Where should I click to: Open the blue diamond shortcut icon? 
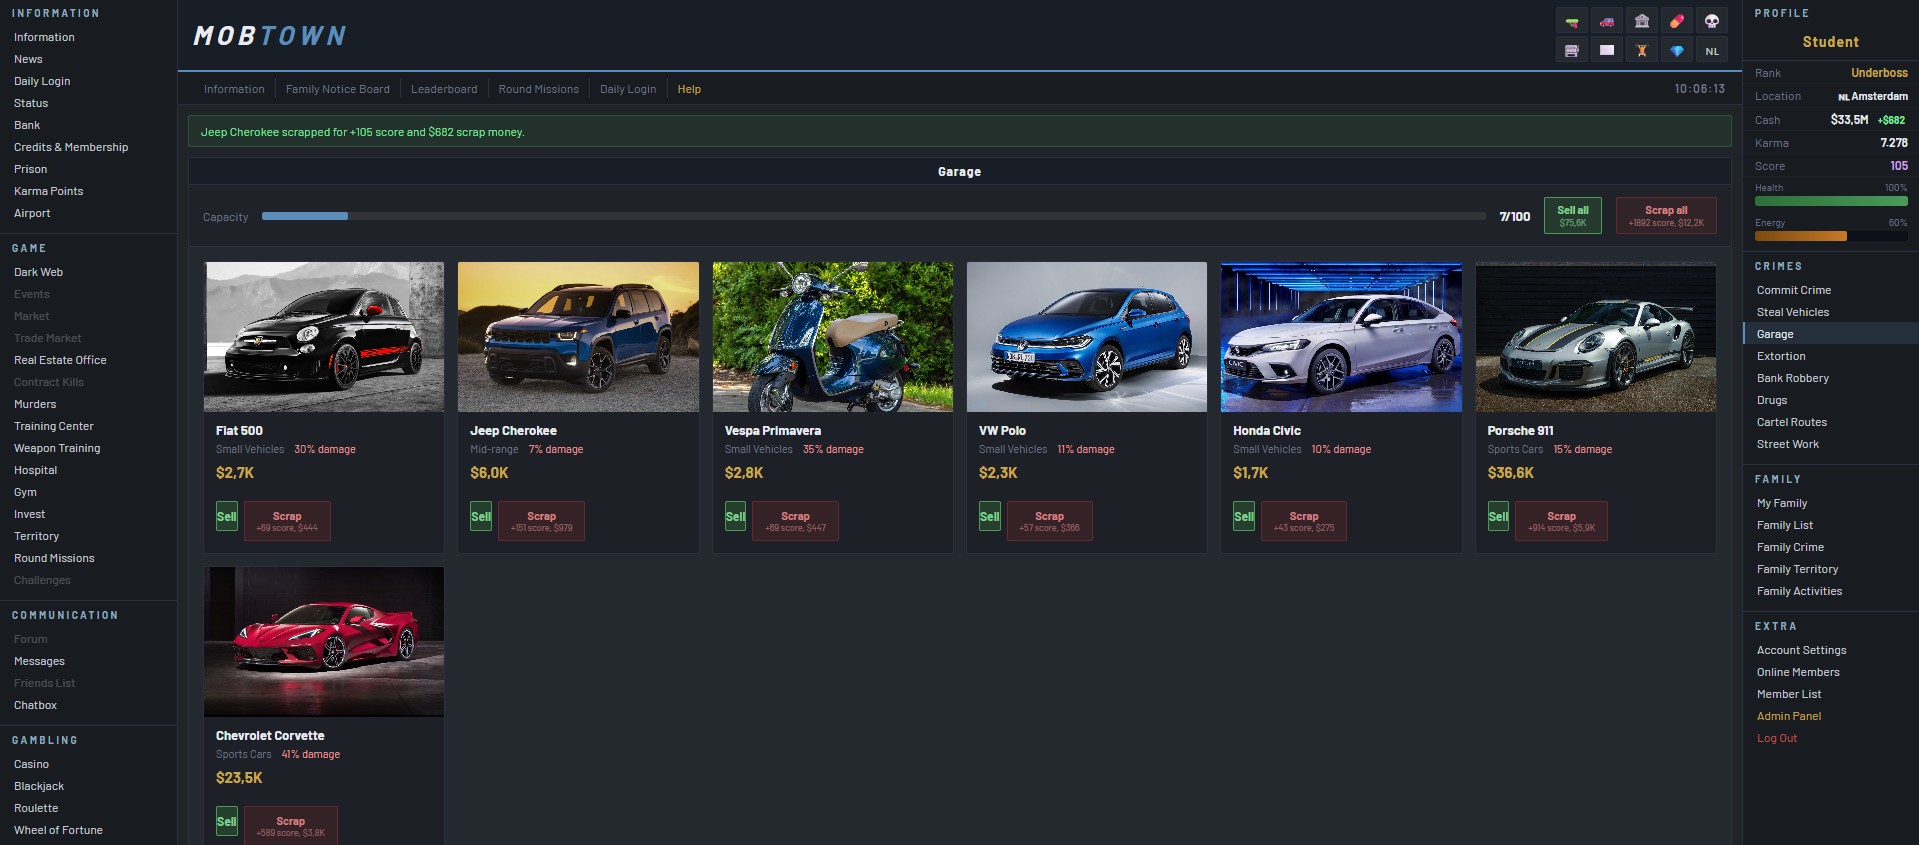1677,50
